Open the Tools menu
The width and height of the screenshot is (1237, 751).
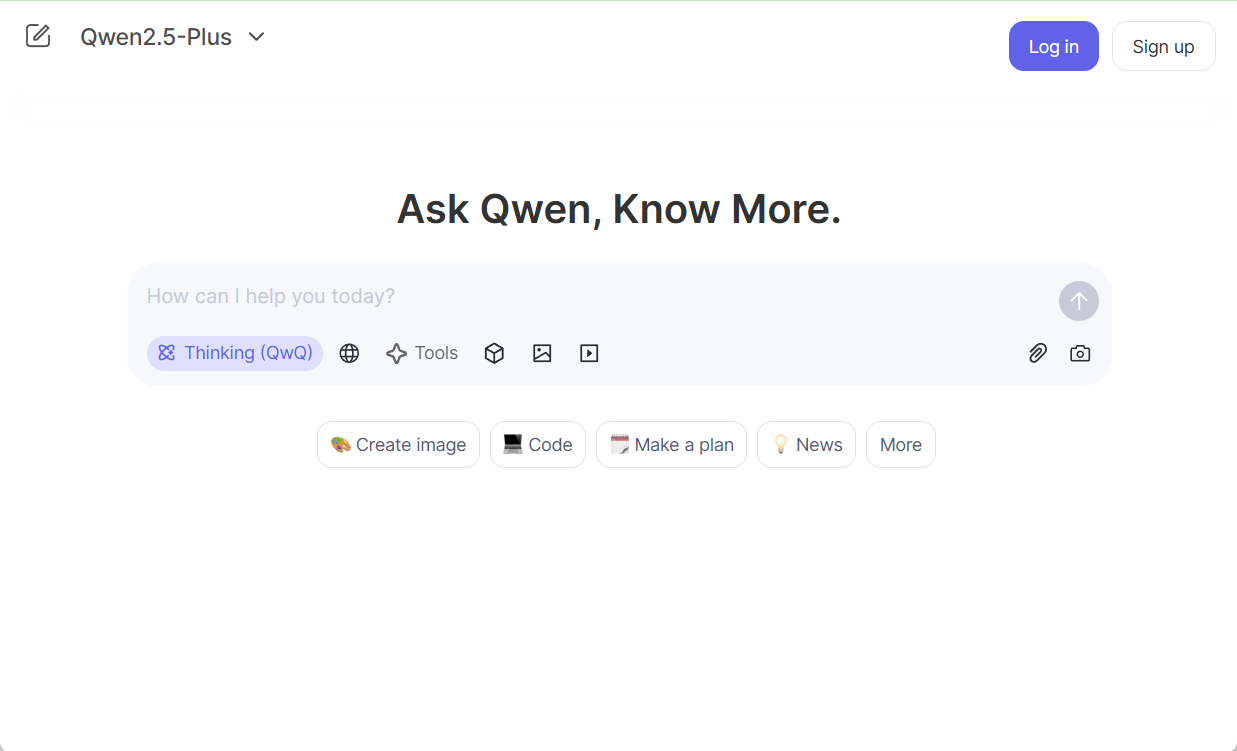422,353
